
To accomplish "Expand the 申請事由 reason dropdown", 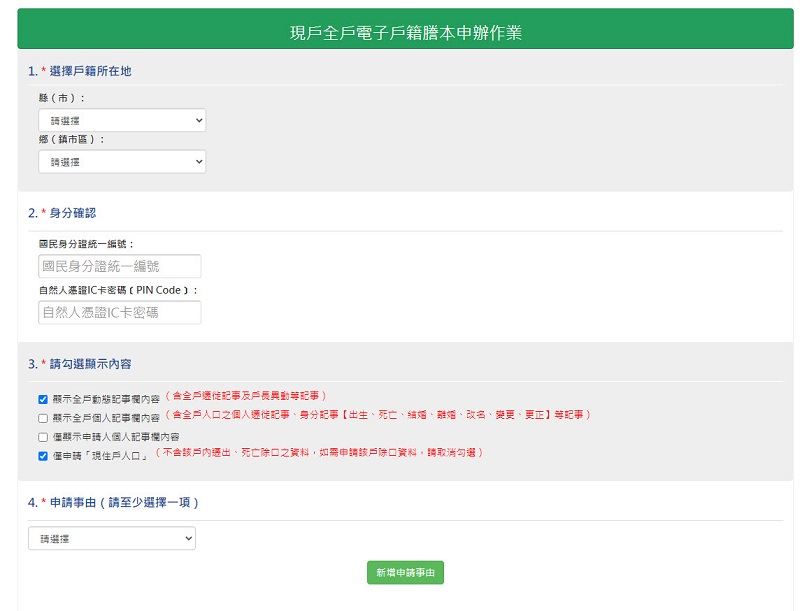I will click(x=112, y=539).
